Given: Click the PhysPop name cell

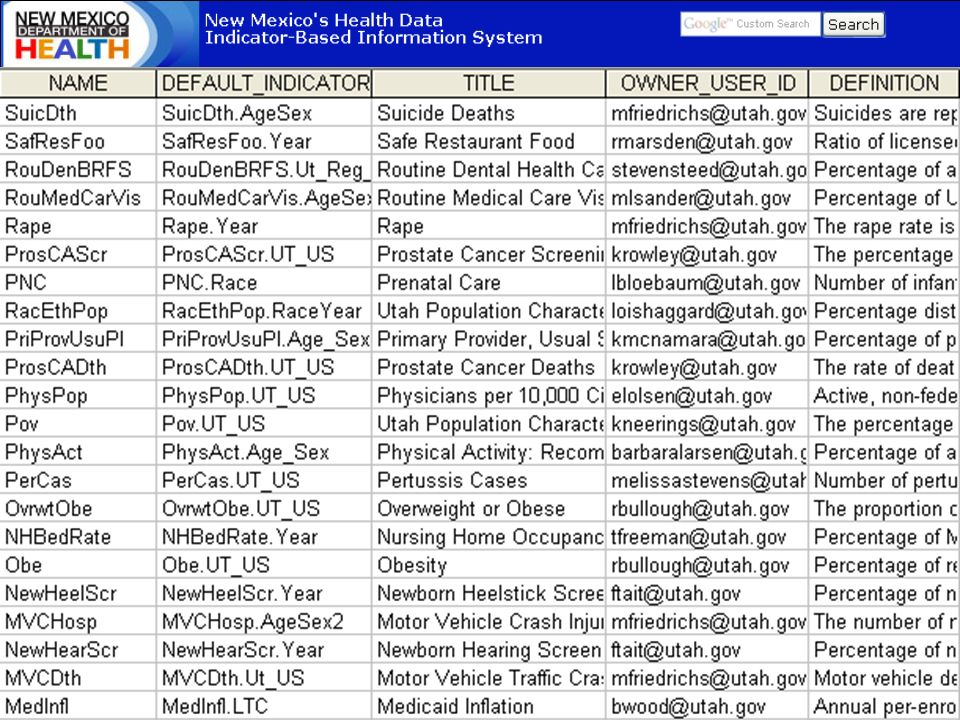Looking at the screenshot, I should click(78, 396).
